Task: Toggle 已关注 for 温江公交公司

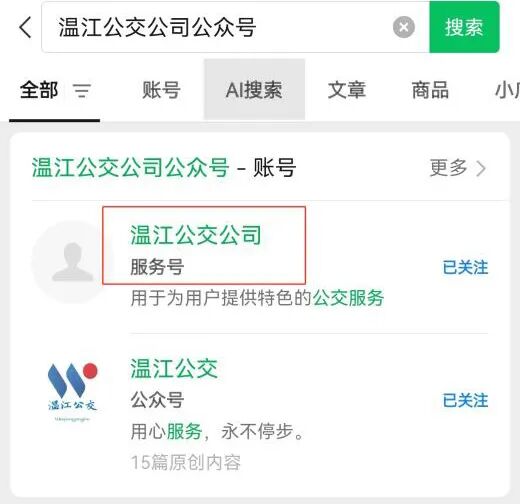Action: click(465, 267)
